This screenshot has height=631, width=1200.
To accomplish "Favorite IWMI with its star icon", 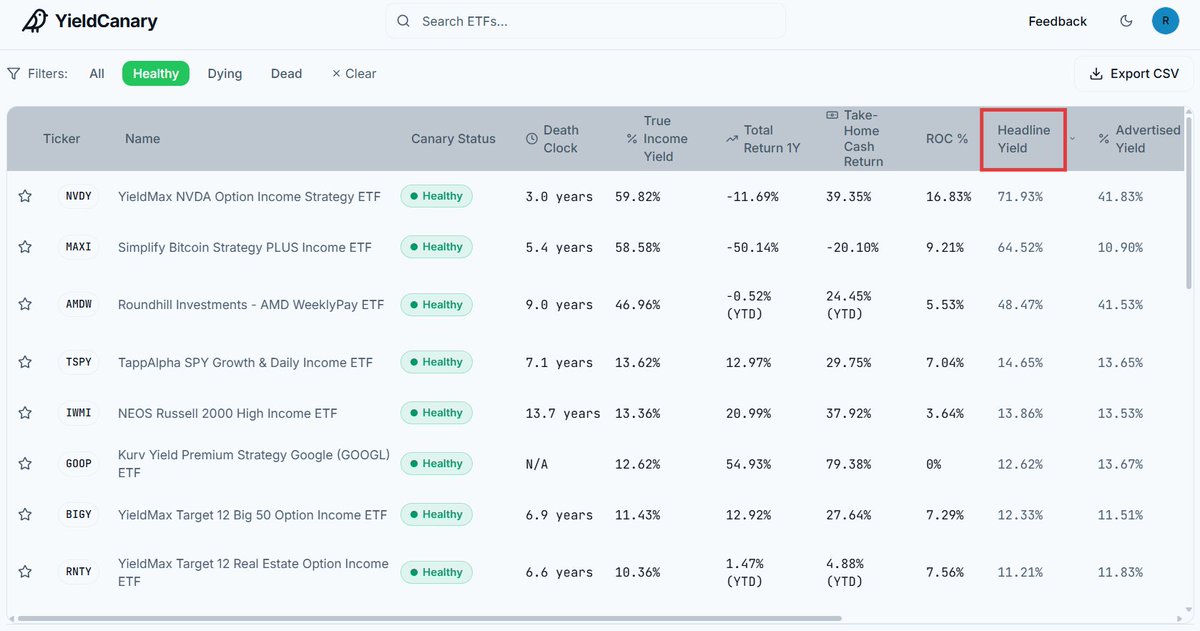I will 25,413.
